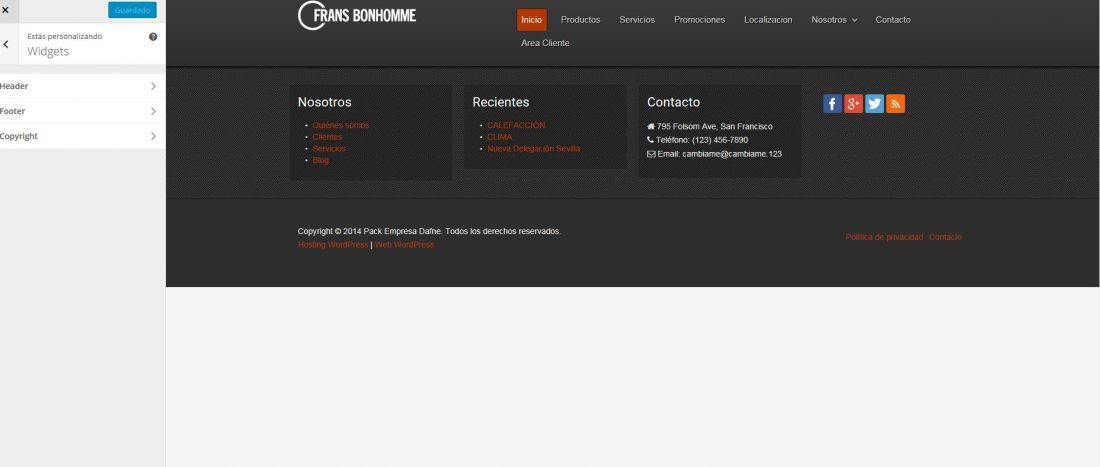Open the Copyright widget area
Screen dimensions: 1100x467
coord(83,136)
